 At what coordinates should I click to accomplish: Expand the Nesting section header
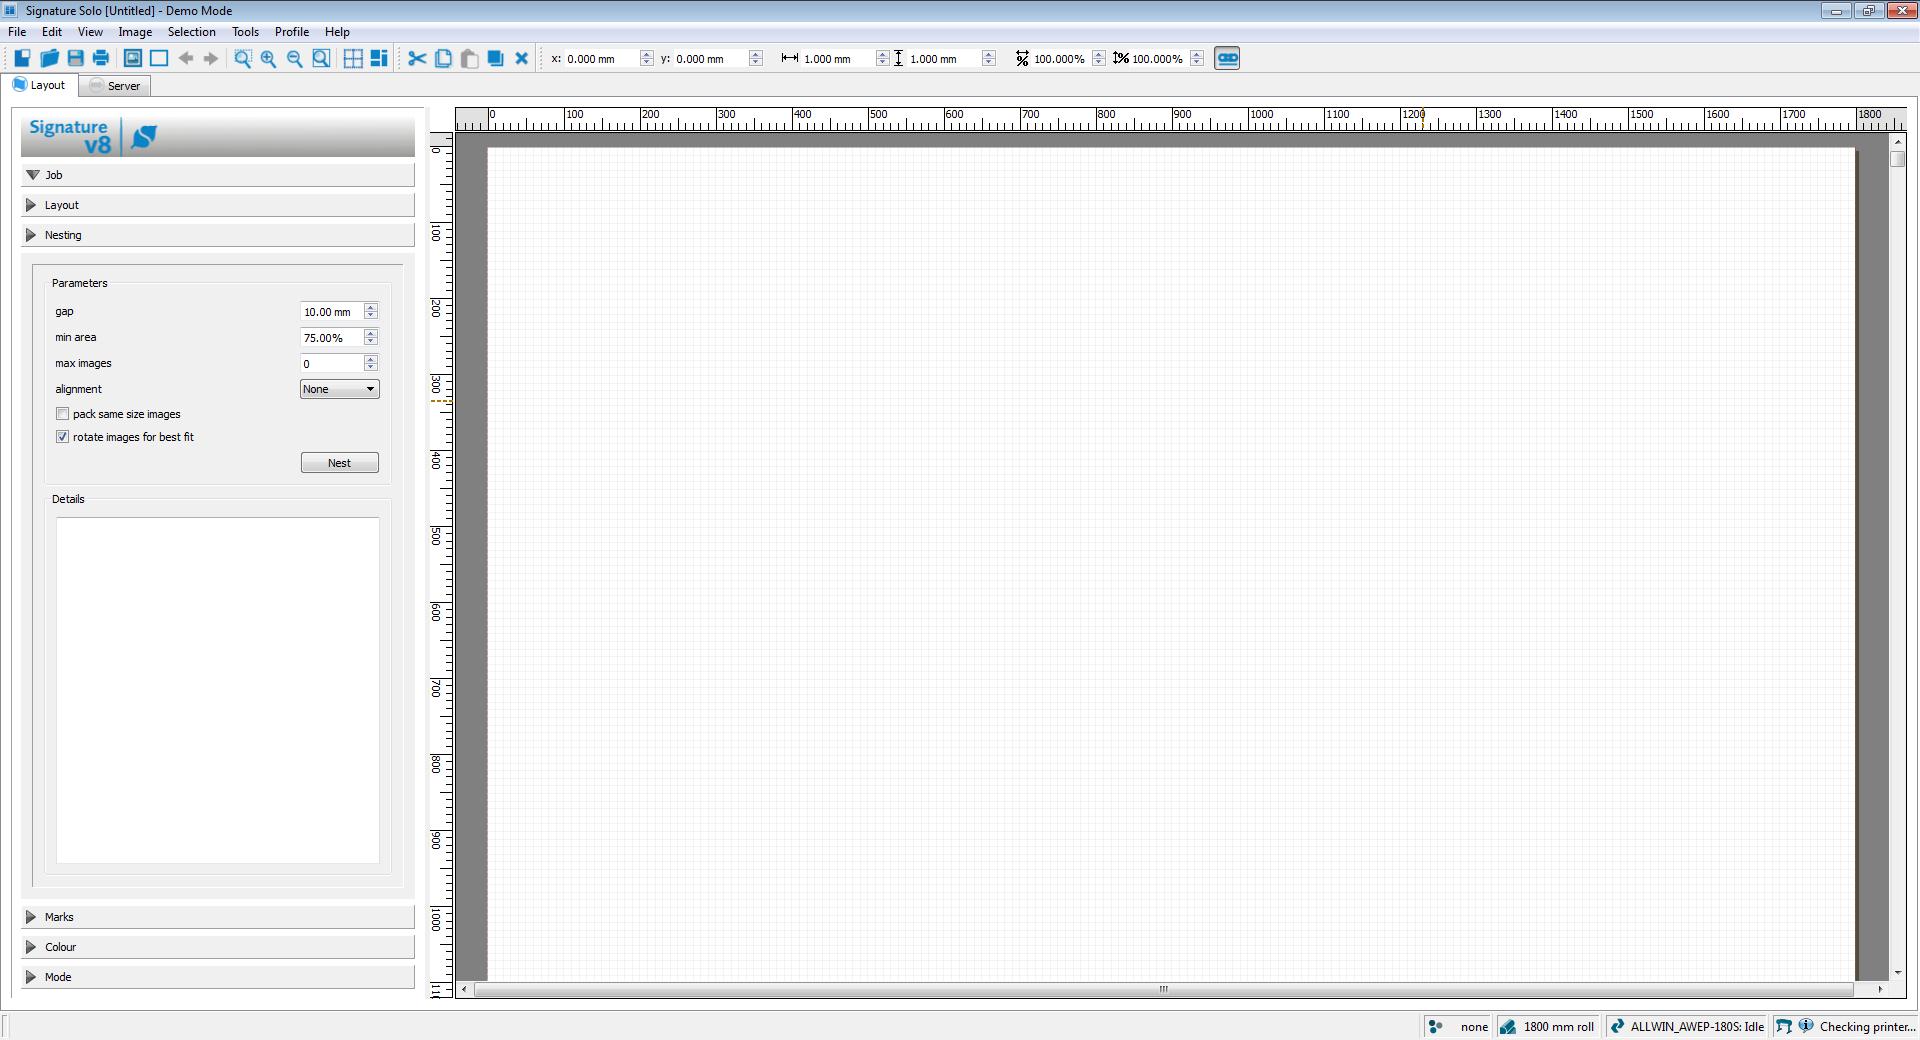tap(217, 235)
